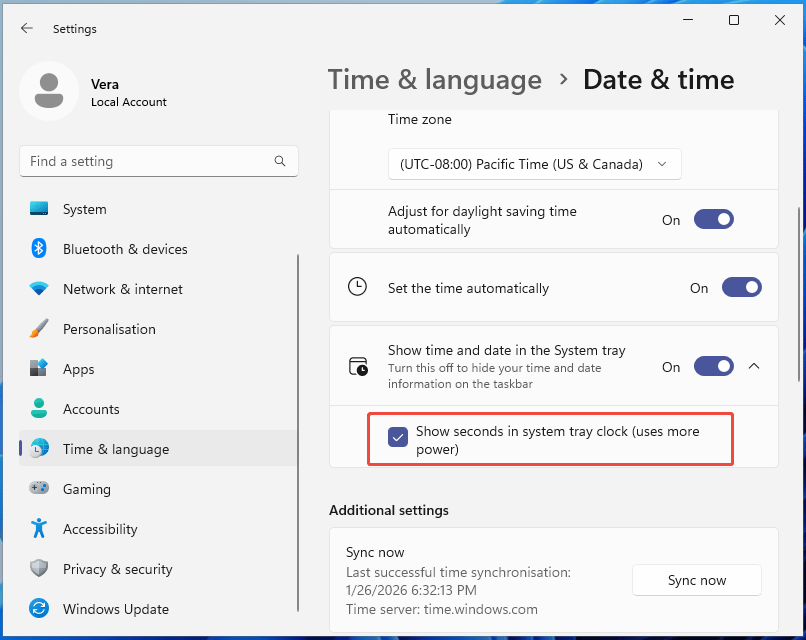Screen dimensions: 806x640
Task: Turn off time and date in System tray
Action: (713, 366)
